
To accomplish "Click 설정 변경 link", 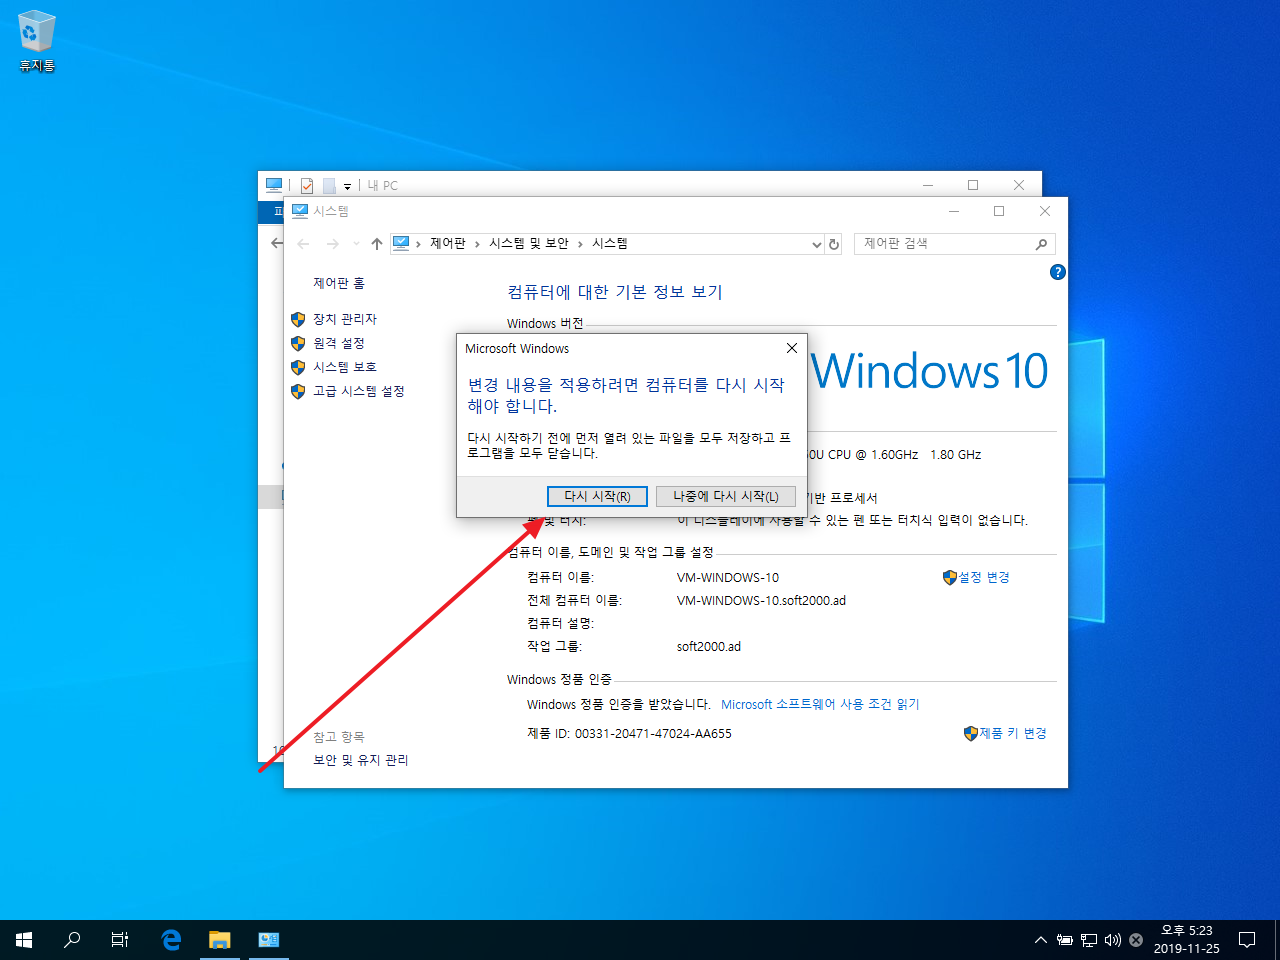I will pos(984,578).
